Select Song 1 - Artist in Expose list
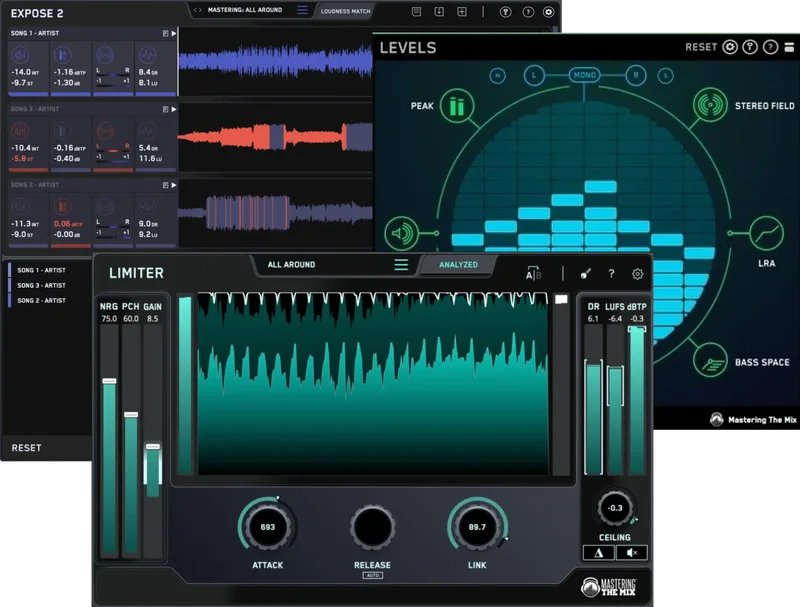Viewport: 800px width, 607px height. 41,270
